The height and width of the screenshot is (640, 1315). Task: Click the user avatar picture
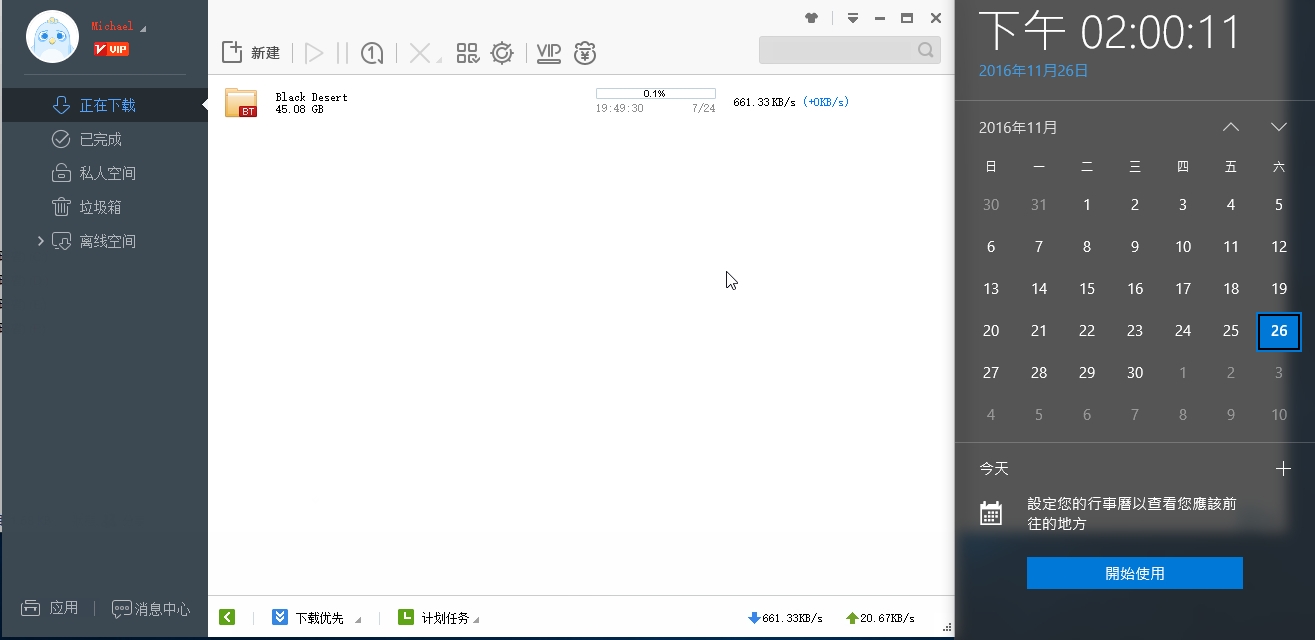pyautogui.click(x=52, y=37)
